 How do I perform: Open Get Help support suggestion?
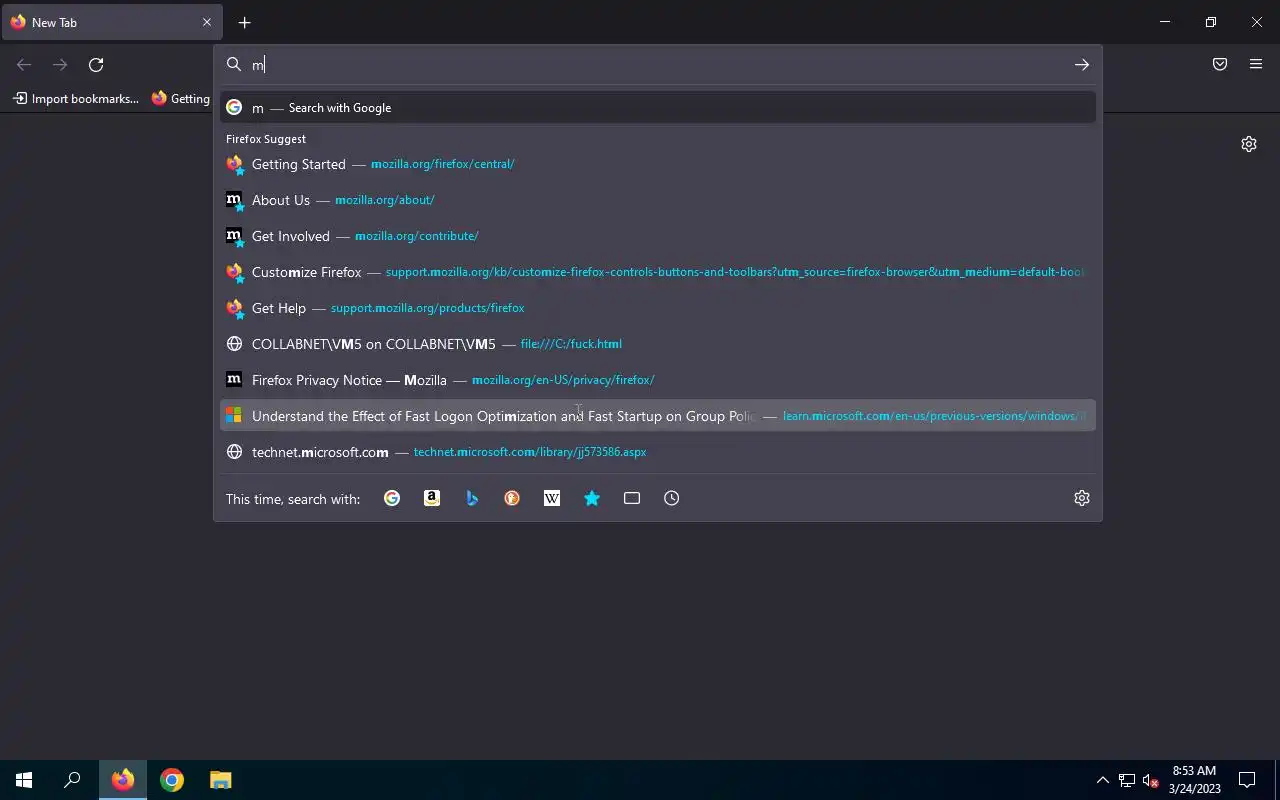pos(658,308)
